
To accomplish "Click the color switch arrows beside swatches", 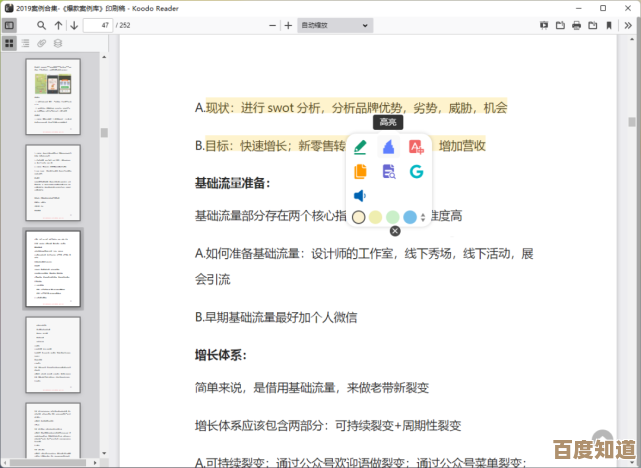I will [423, 217].
